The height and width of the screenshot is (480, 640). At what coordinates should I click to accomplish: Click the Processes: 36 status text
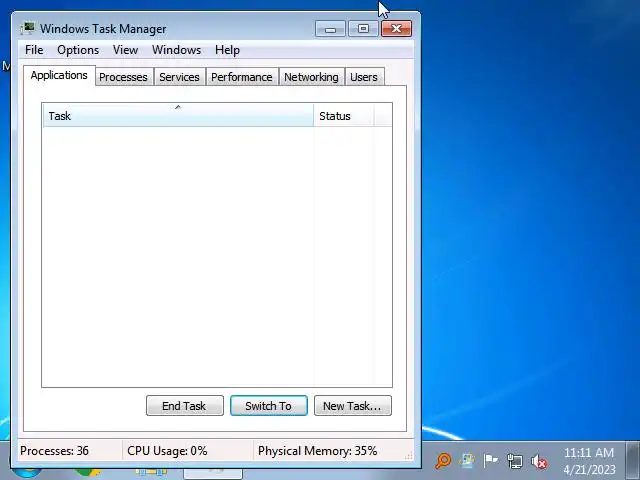(x=54, y=451)
